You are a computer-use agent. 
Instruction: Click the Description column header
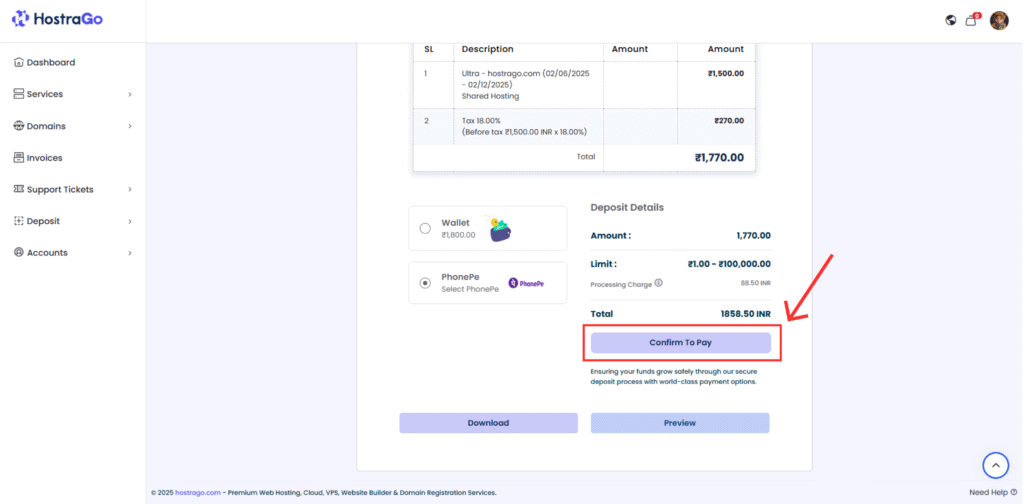coord(488,49)
